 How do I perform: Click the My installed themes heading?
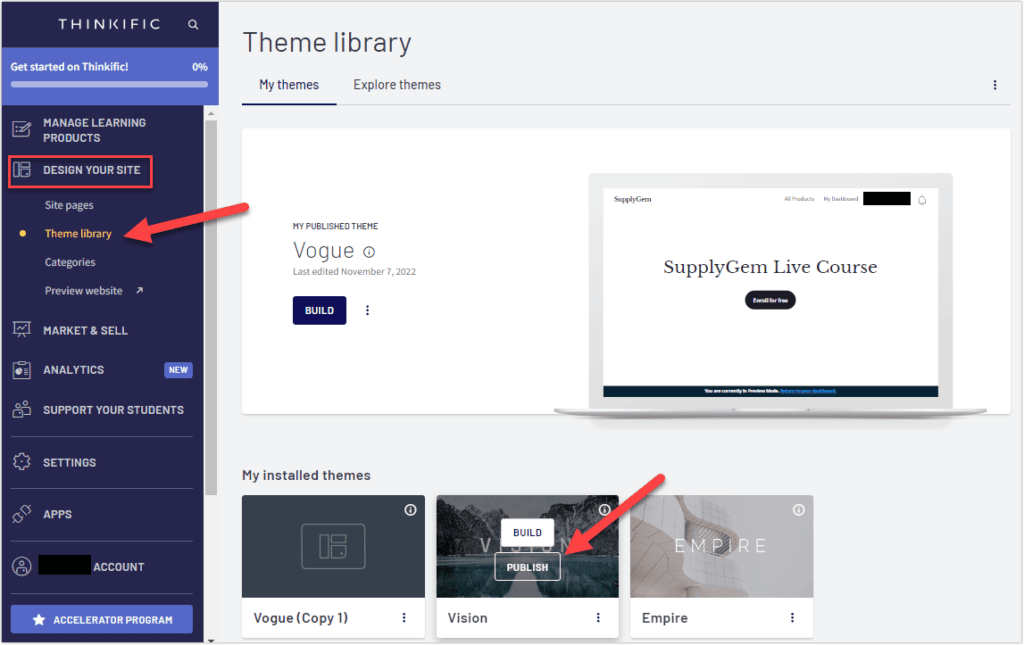pyautogui.click(x=306, y=475)
